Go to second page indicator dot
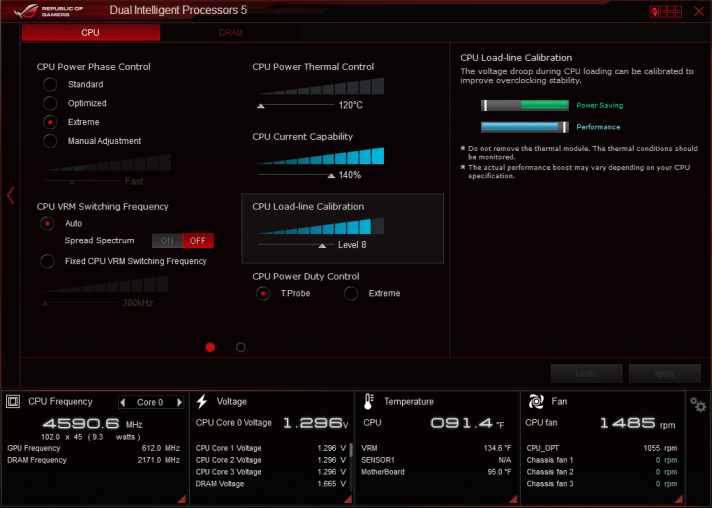The height and width of the screenshot is (508, 712). [241, 347]
